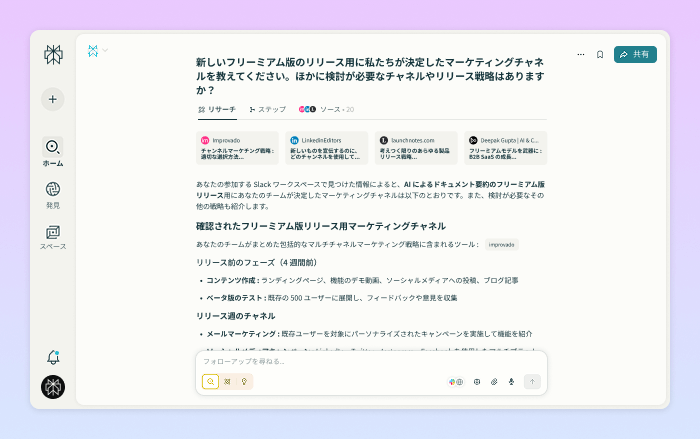Click the microphone dictation icon

coord(511,381)
